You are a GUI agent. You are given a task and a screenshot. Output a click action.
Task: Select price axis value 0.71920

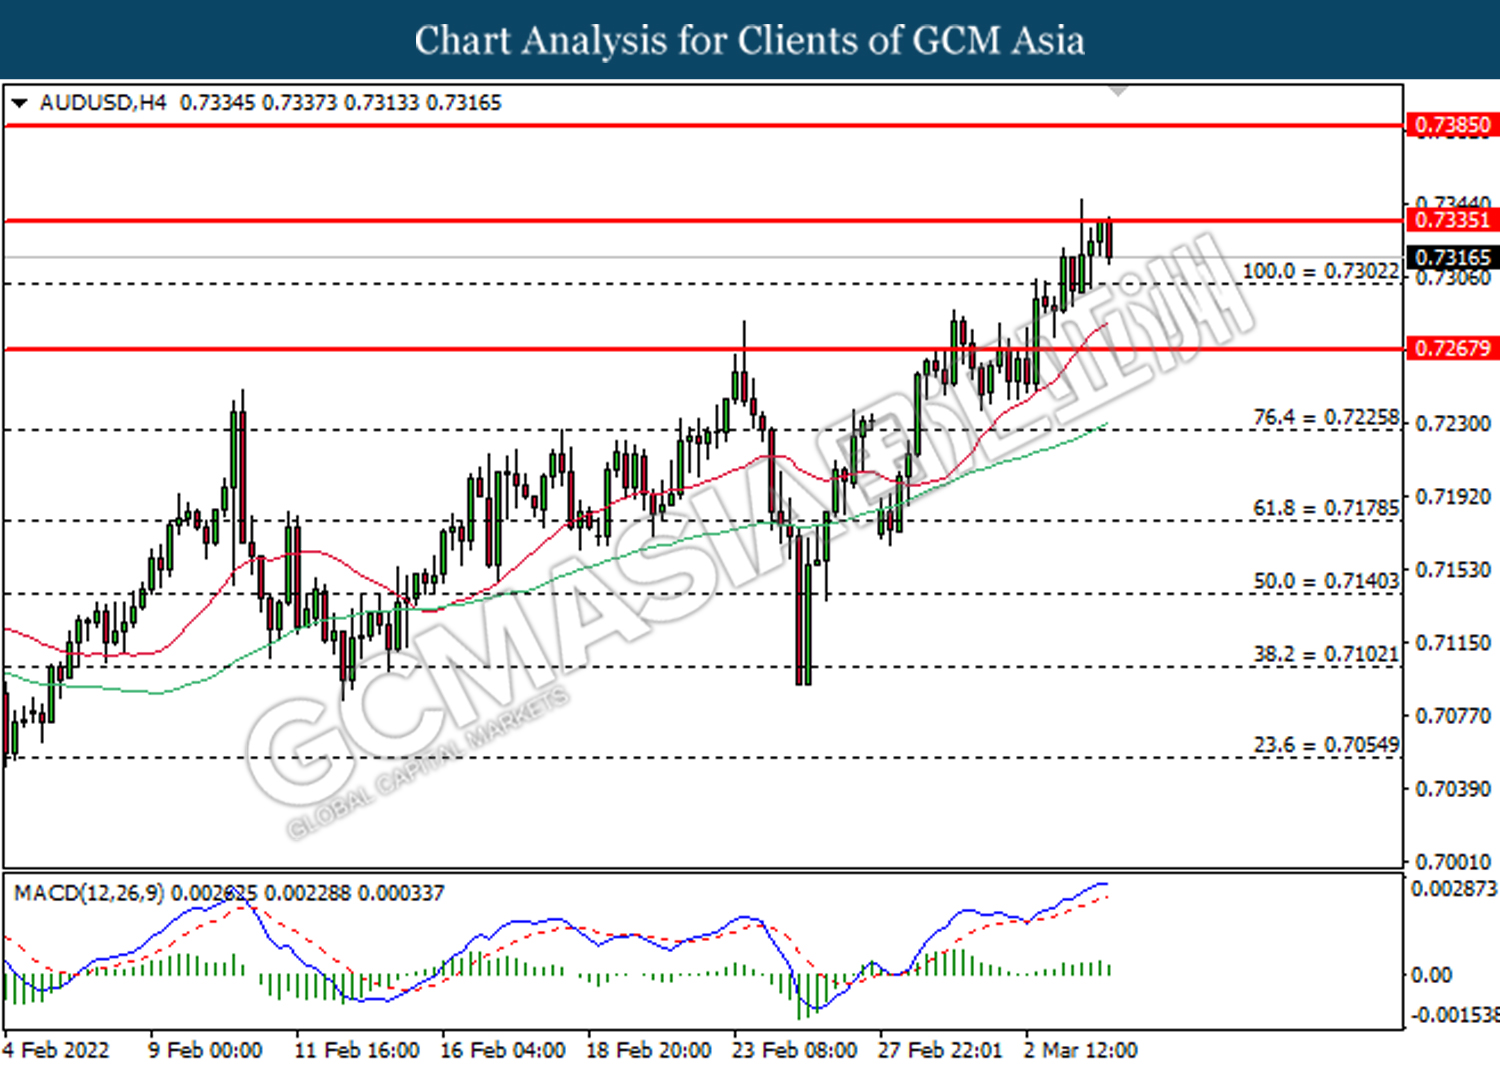click(1453, 497)
